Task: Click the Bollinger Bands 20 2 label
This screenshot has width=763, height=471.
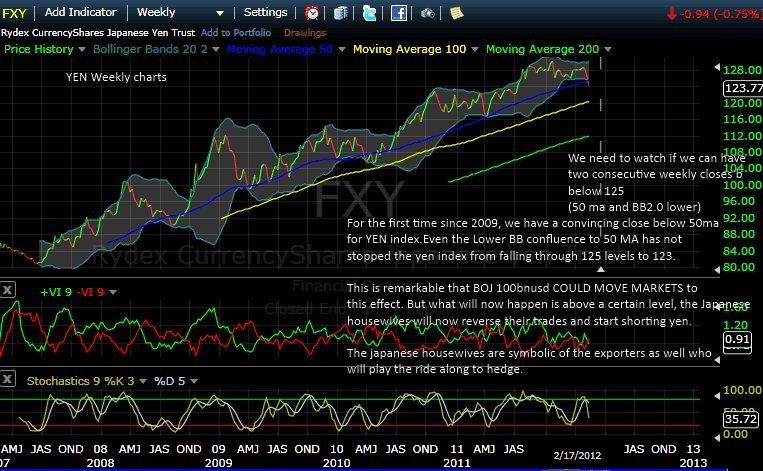Action: 150,49
